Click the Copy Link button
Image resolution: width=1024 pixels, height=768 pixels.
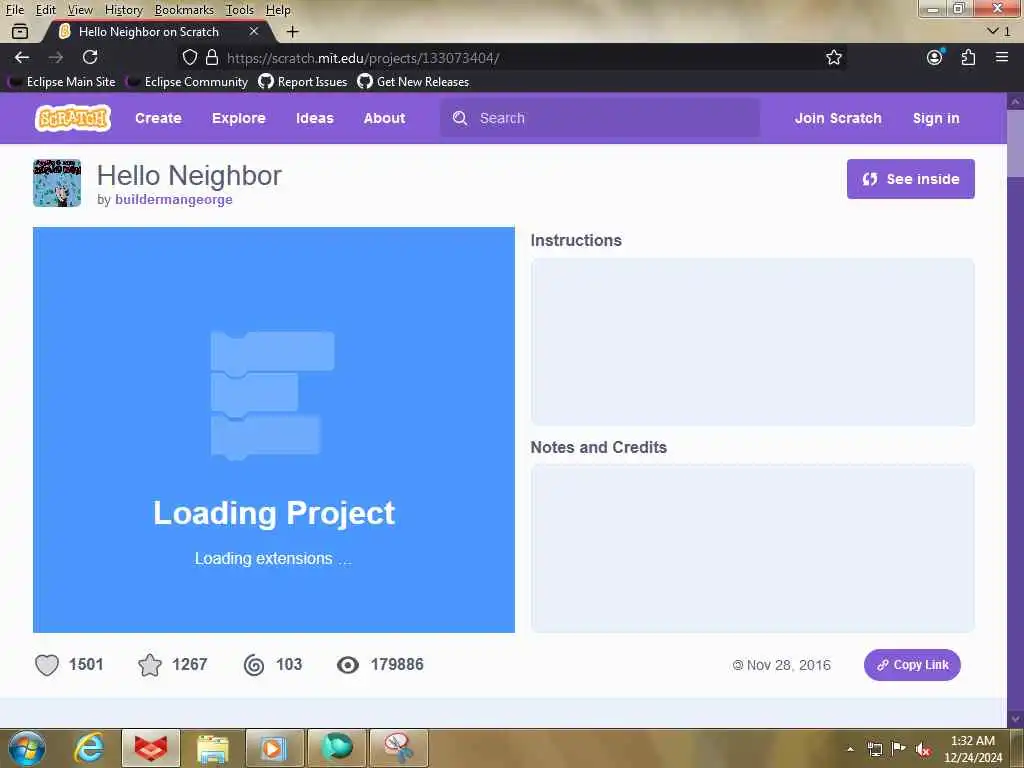tap(912, 665)
